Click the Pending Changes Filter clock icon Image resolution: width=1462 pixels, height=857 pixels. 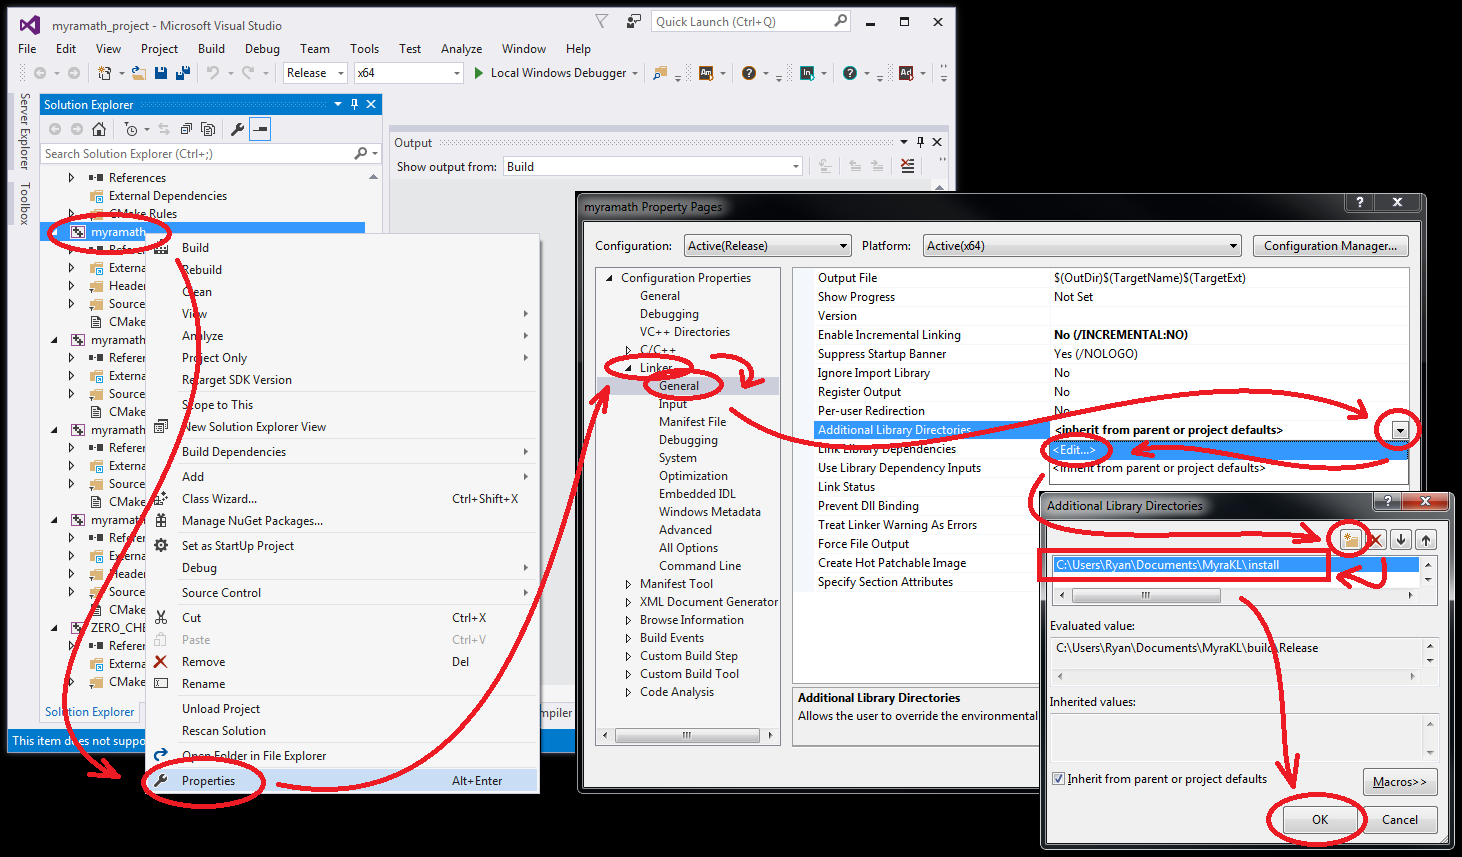pyautogui.click(x=131, y=129)
